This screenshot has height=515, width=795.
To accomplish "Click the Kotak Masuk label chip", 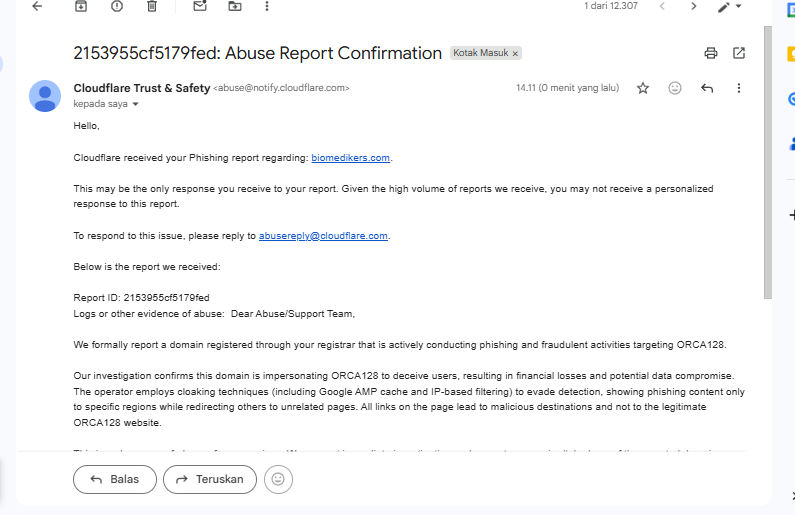I will pyautogui.click(x=480, y=53).
